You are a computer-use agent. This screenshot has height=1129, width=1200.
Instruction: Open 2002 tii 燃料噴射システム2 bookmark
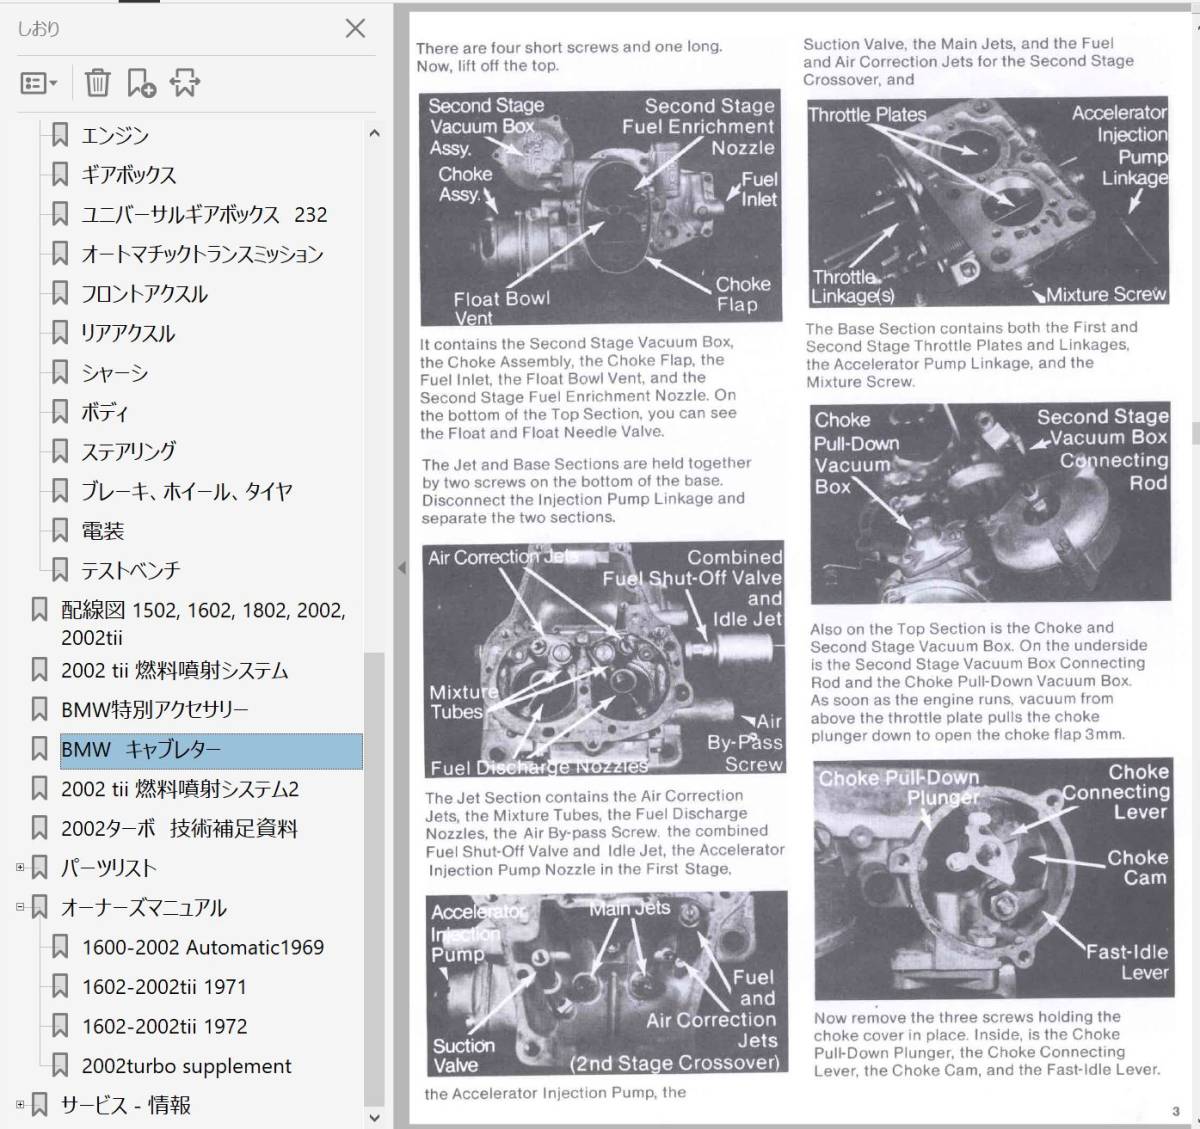(x=180, y=789)
